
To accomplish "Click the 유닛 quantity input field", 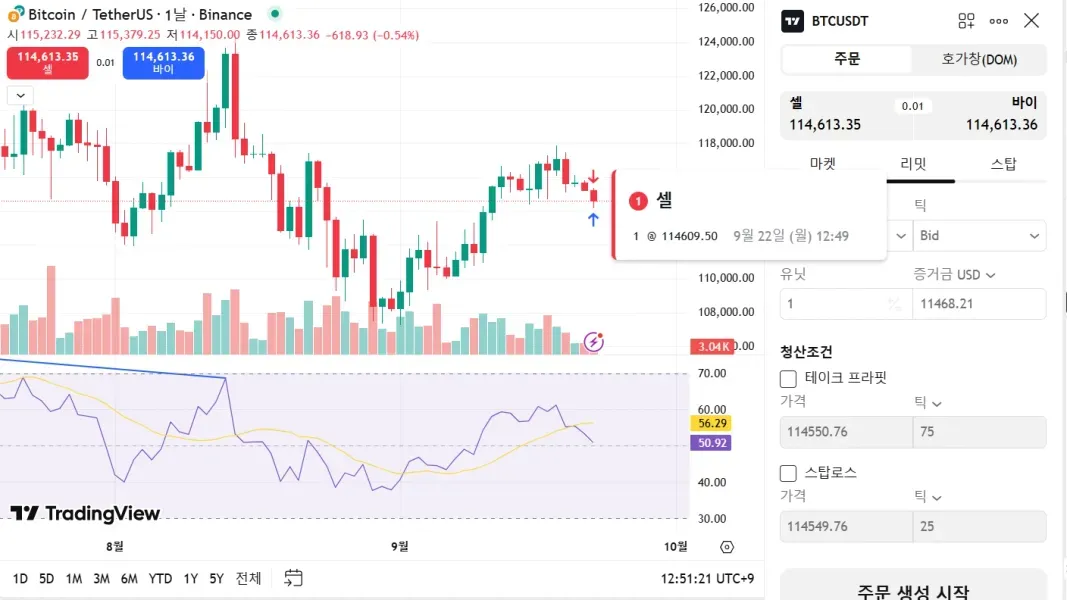I will pyautogui.click(x=835, y=304).
